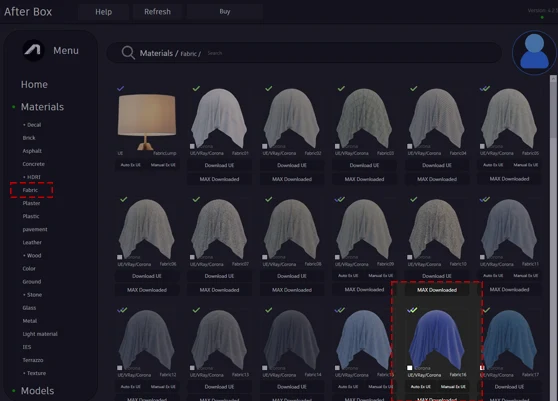
Task: Tick the checkbox on the Fabric01 card
Action: pos(192,146)
